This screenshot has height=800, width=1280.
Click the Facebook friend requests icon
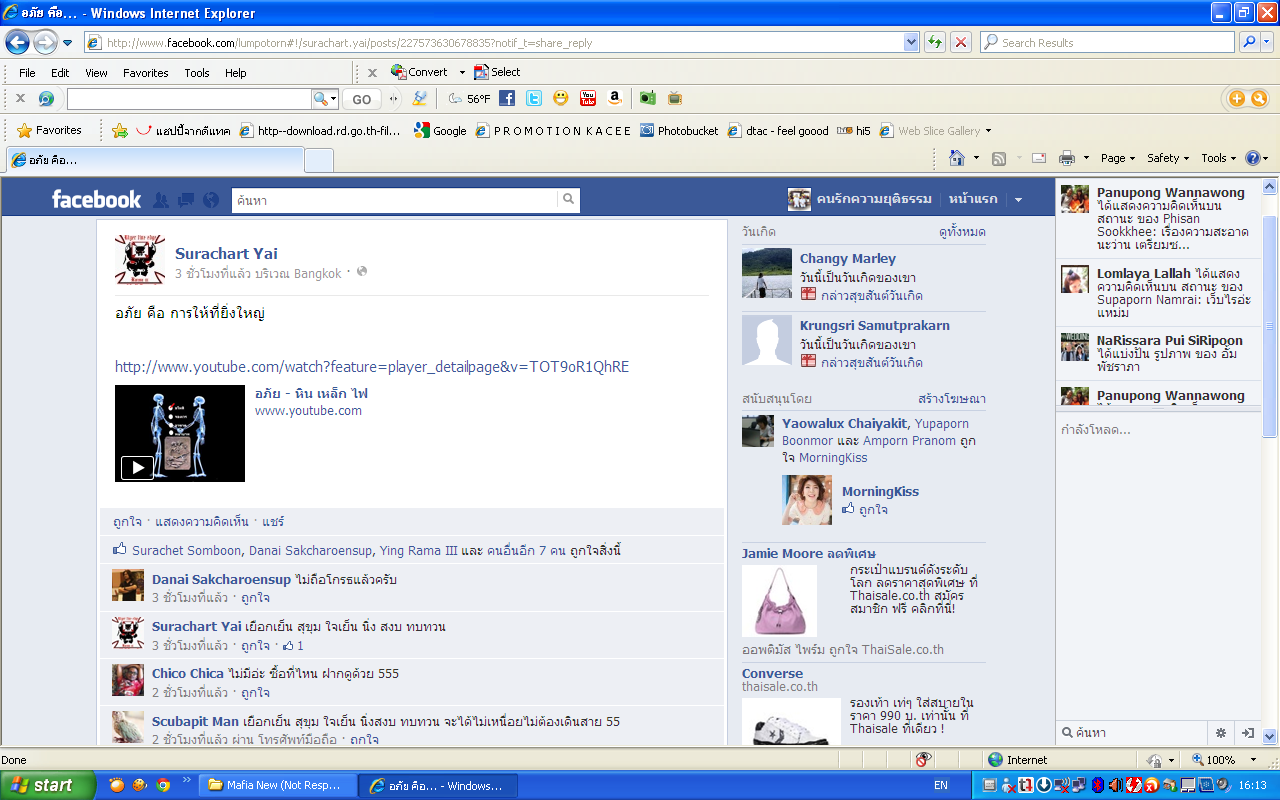(161, 200)
